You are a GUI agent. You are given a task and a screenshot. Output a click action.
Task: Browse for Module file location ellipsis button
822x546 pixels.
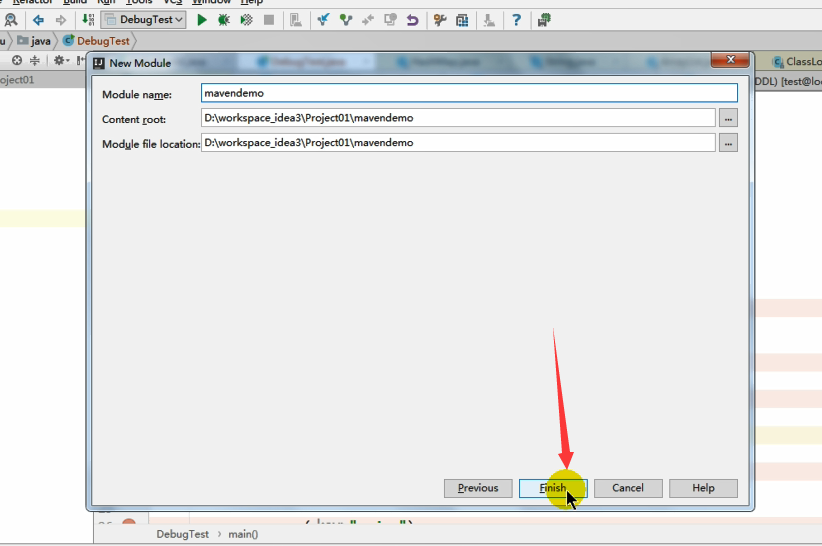click(728, 143)
